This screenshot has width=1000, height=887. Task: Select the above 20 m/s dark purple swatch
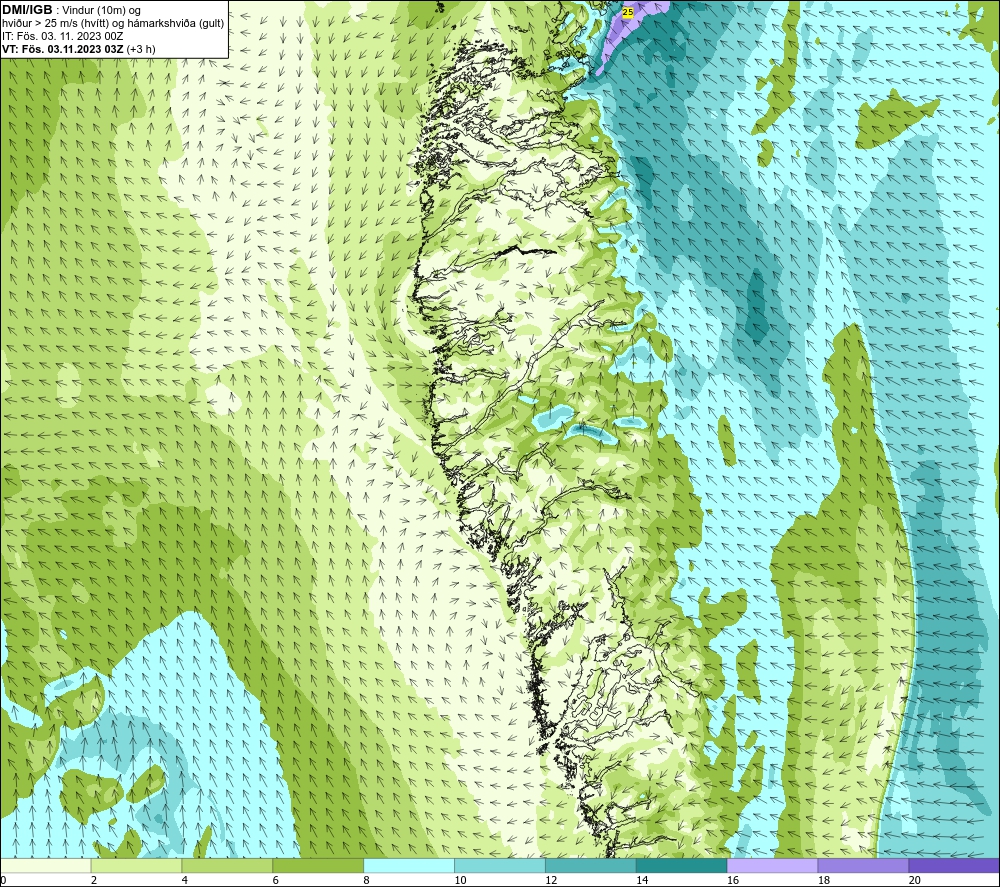click(x=954, y=865)
